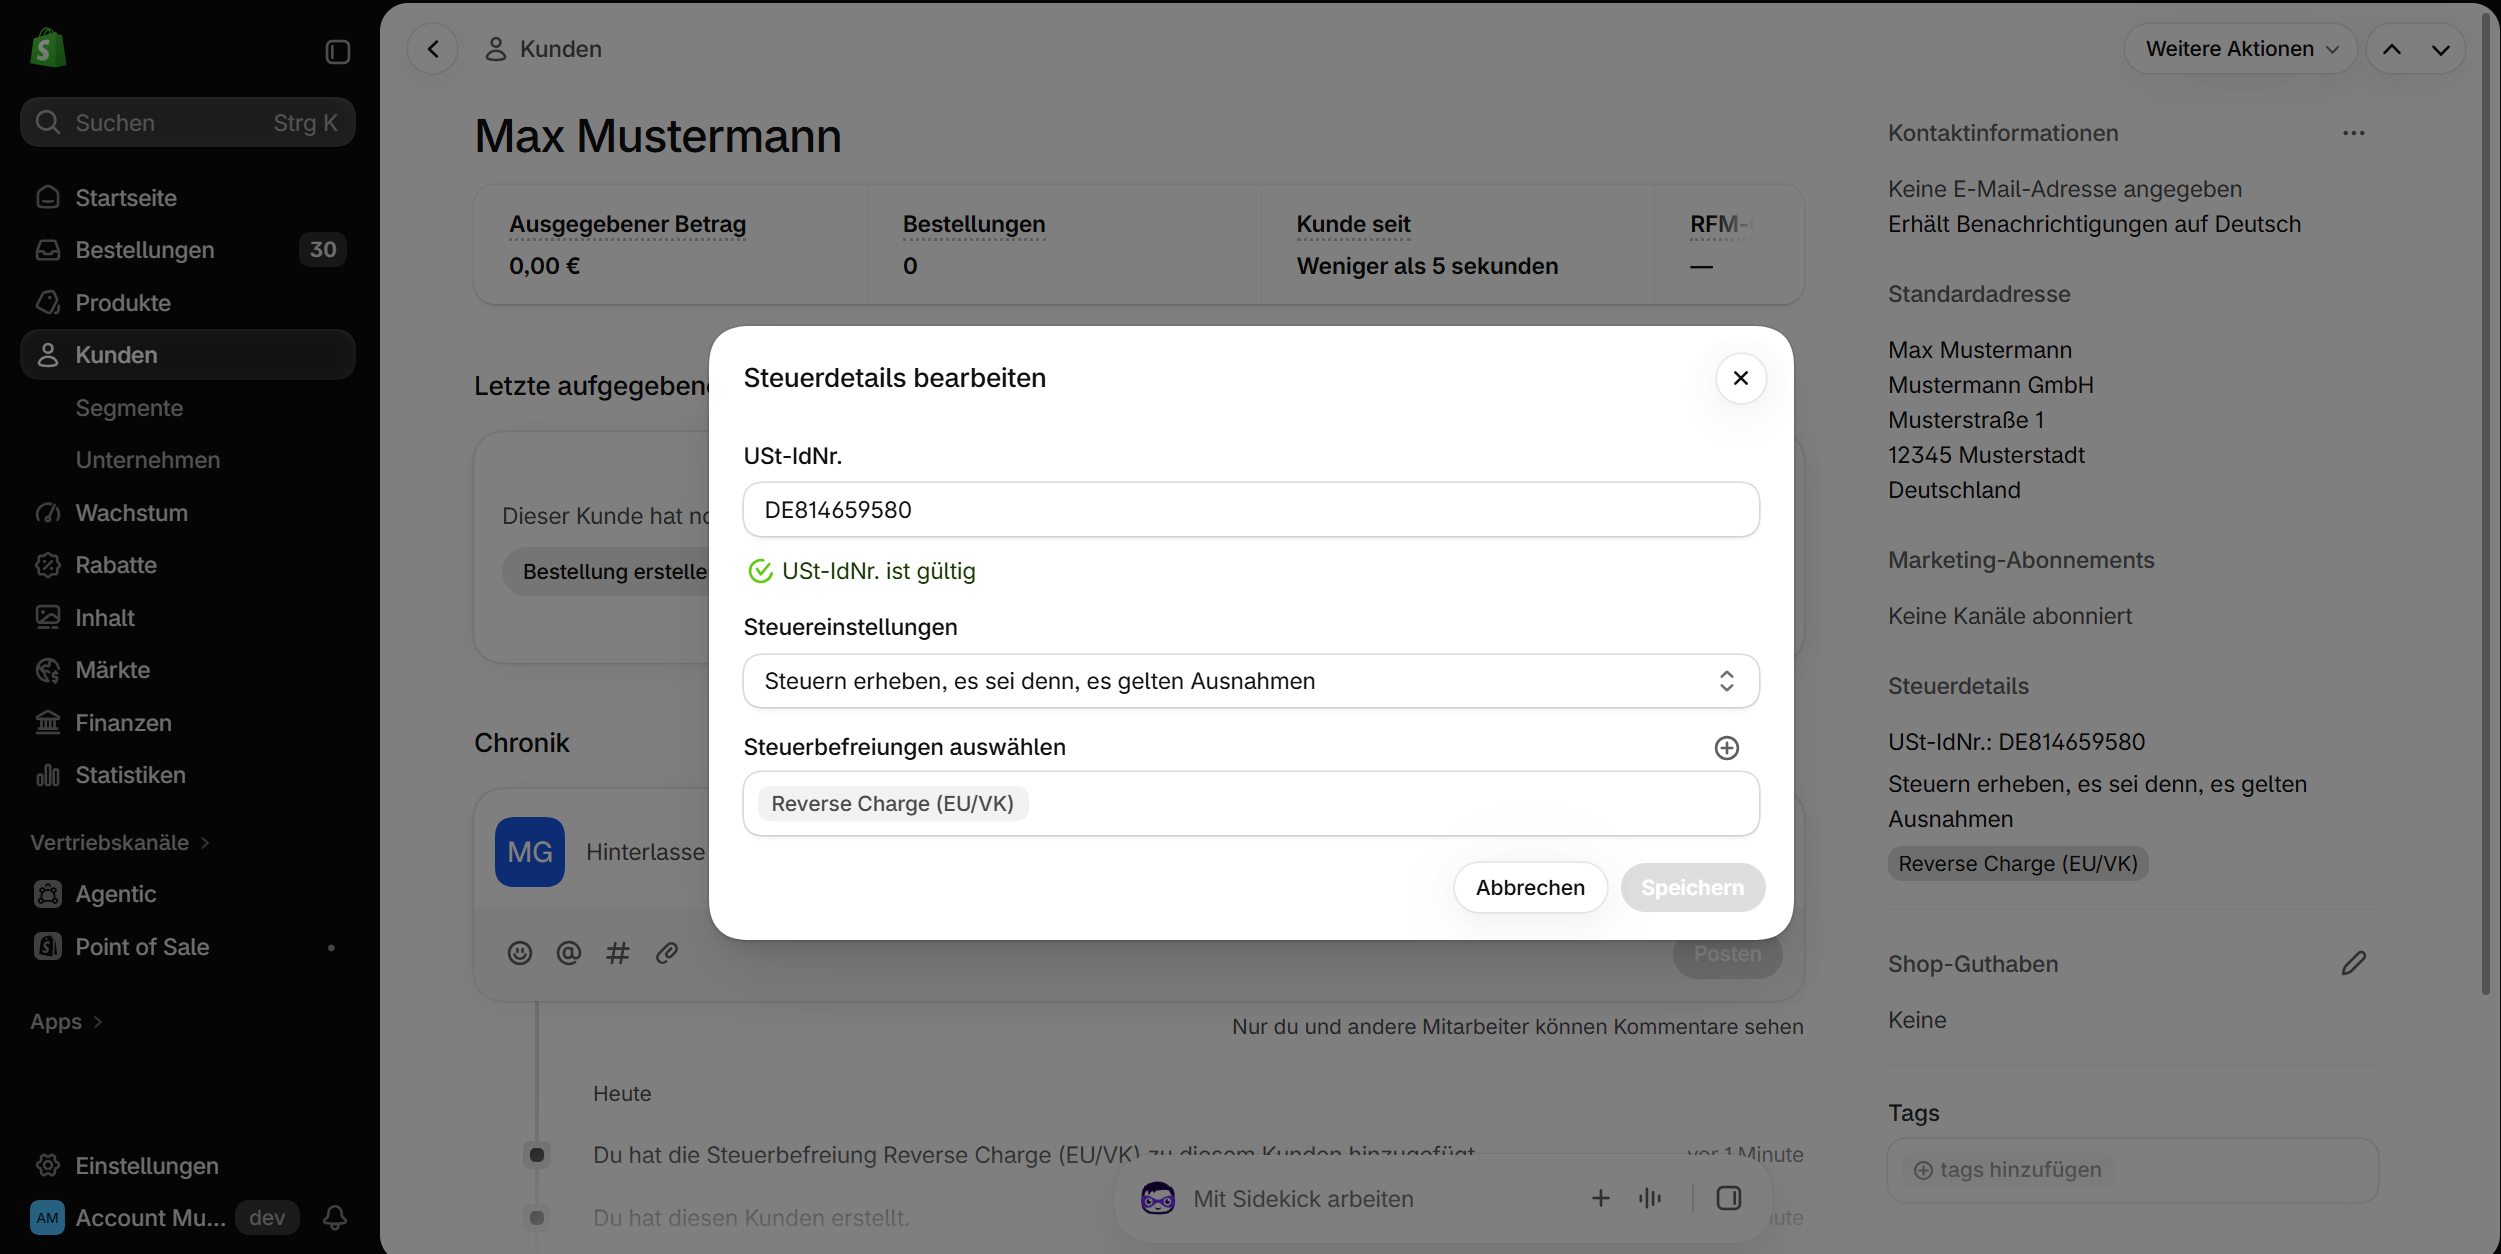
Task: Start Sidekick voice input icon
Action: pyautogui.click(x=1650, y=1198)
